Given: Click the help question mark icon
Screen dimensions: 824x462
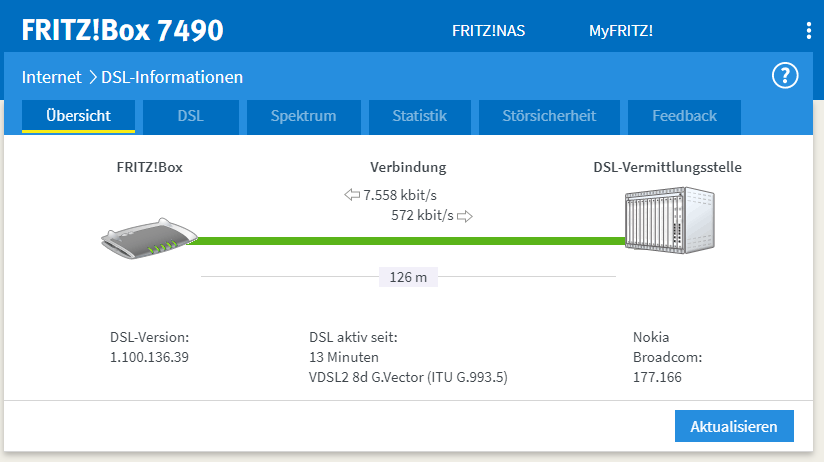Looking at the screenshot, I should coord(785,76).
